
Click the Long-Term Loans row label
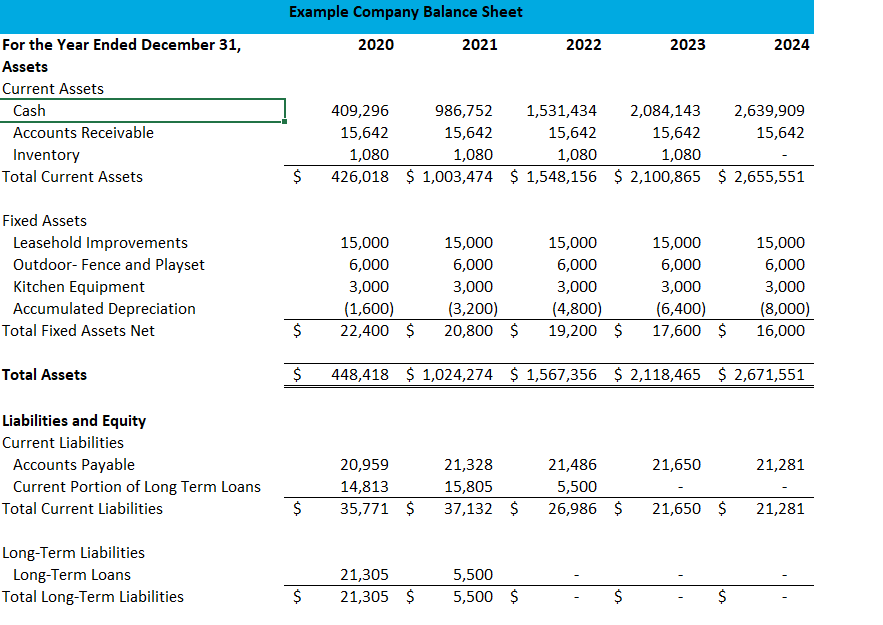72,575
